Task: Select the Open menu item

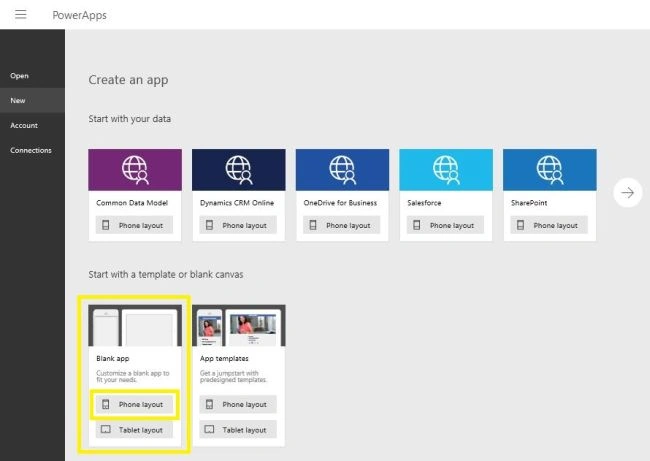Action: tap(32, 75)
